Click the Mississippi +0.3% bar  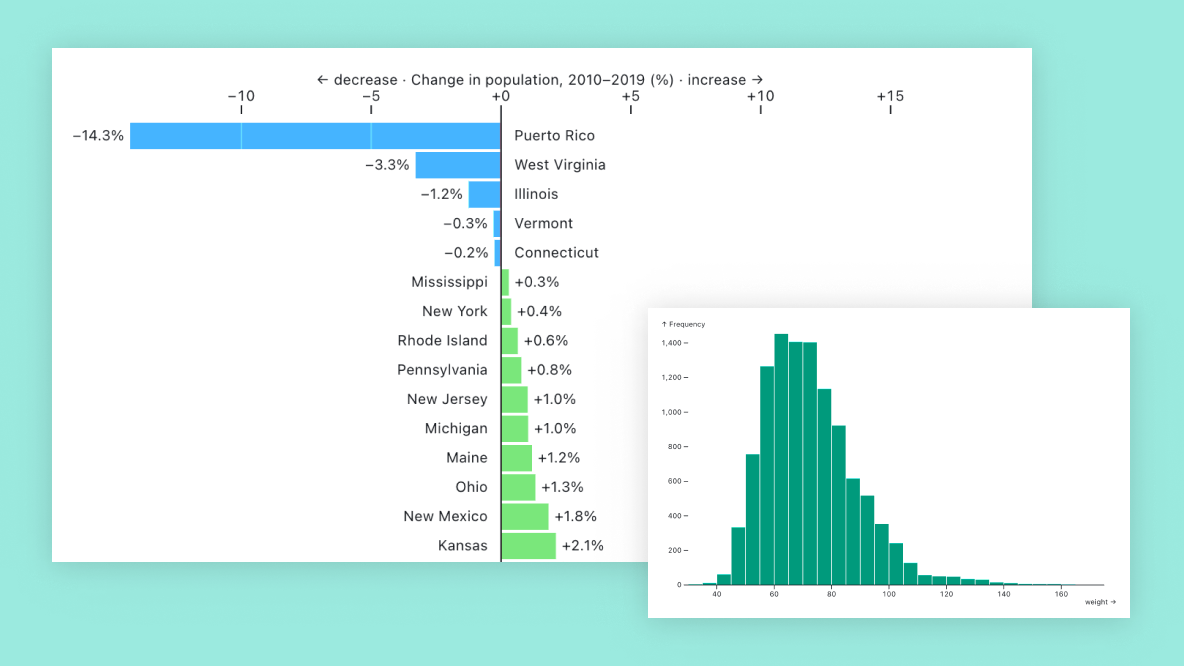point(506,282)
